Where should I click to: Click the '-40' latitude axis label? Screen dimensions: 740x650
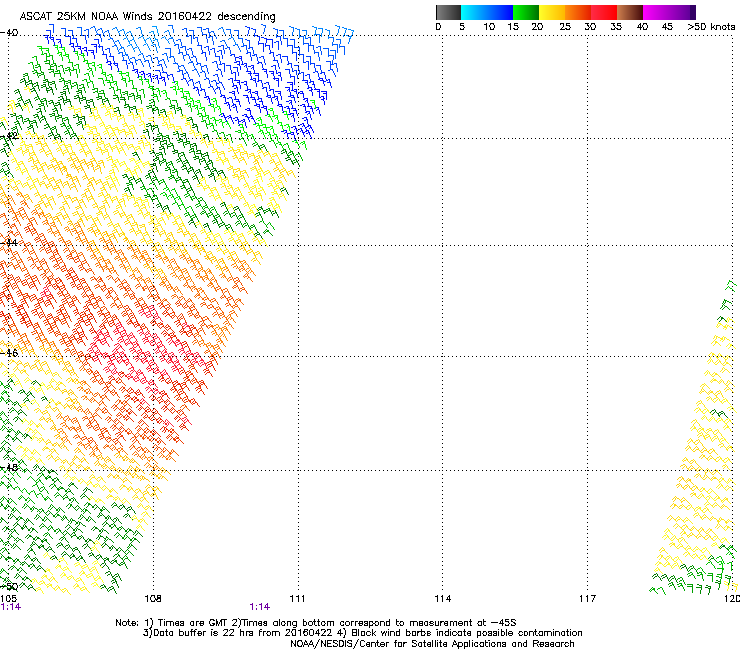9,33
